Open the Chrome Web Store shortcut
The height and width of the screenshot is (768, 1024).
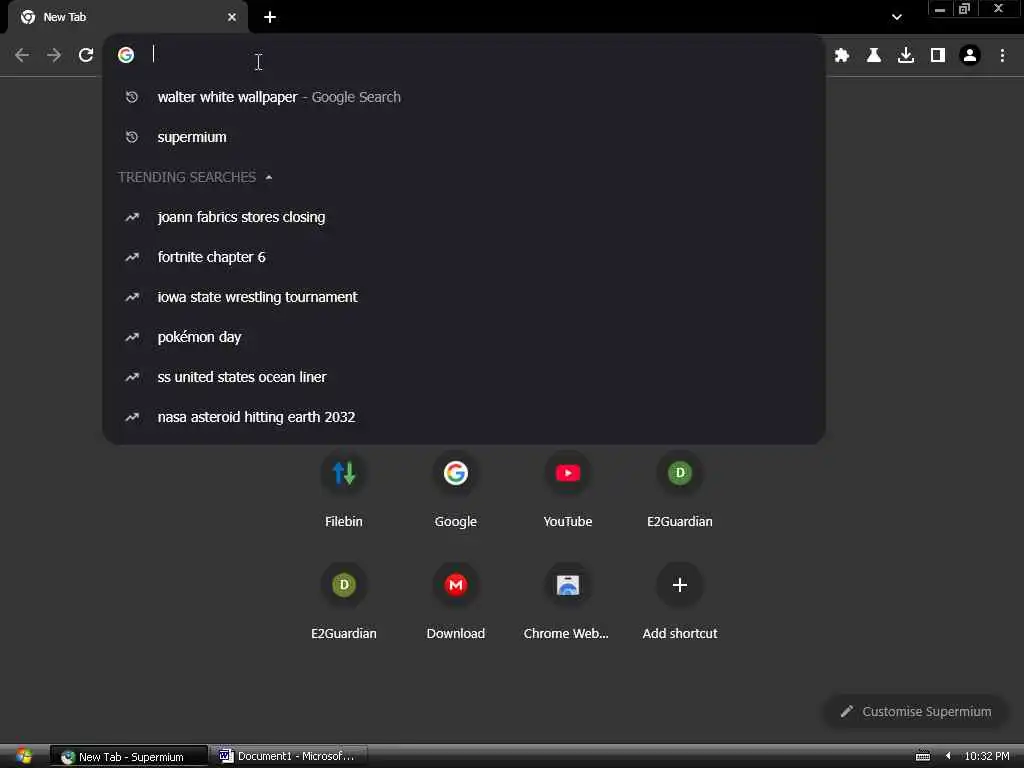click(x=568, y=601)
